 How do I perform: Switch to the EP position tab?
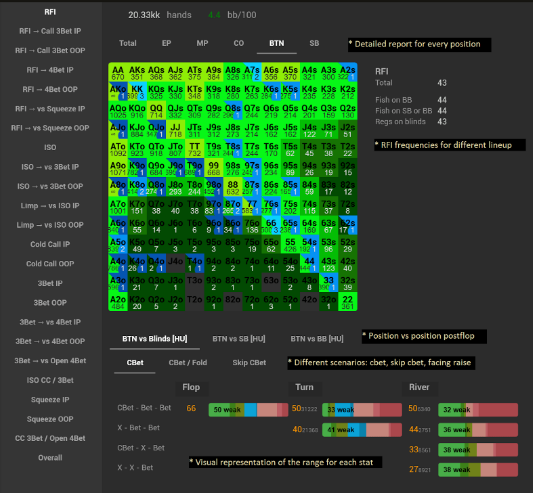click(x=166, y=43)
